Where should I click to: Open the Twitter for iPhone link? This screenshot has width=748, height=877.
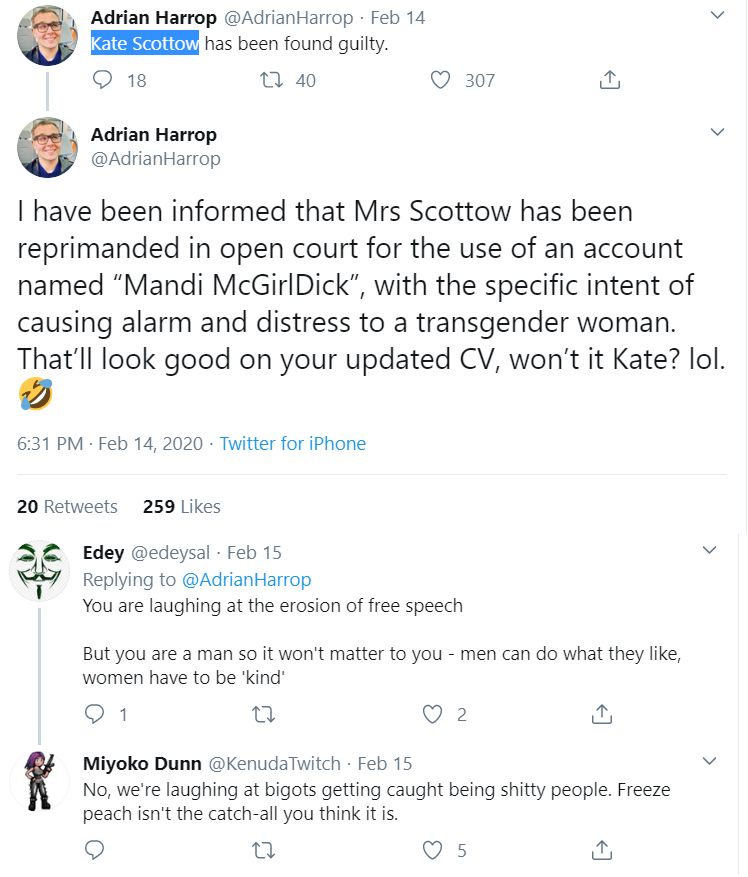pos(293,444)
